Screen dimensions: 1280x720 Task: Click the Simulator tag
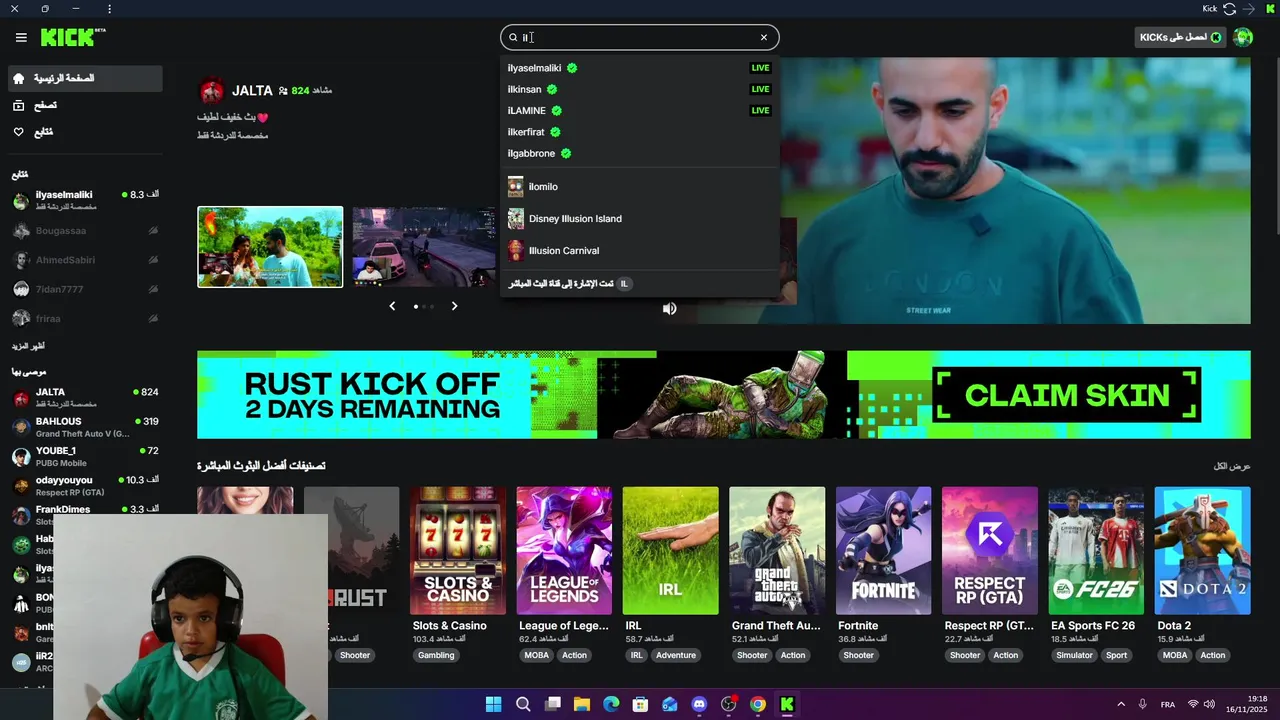pos(1074,655)
